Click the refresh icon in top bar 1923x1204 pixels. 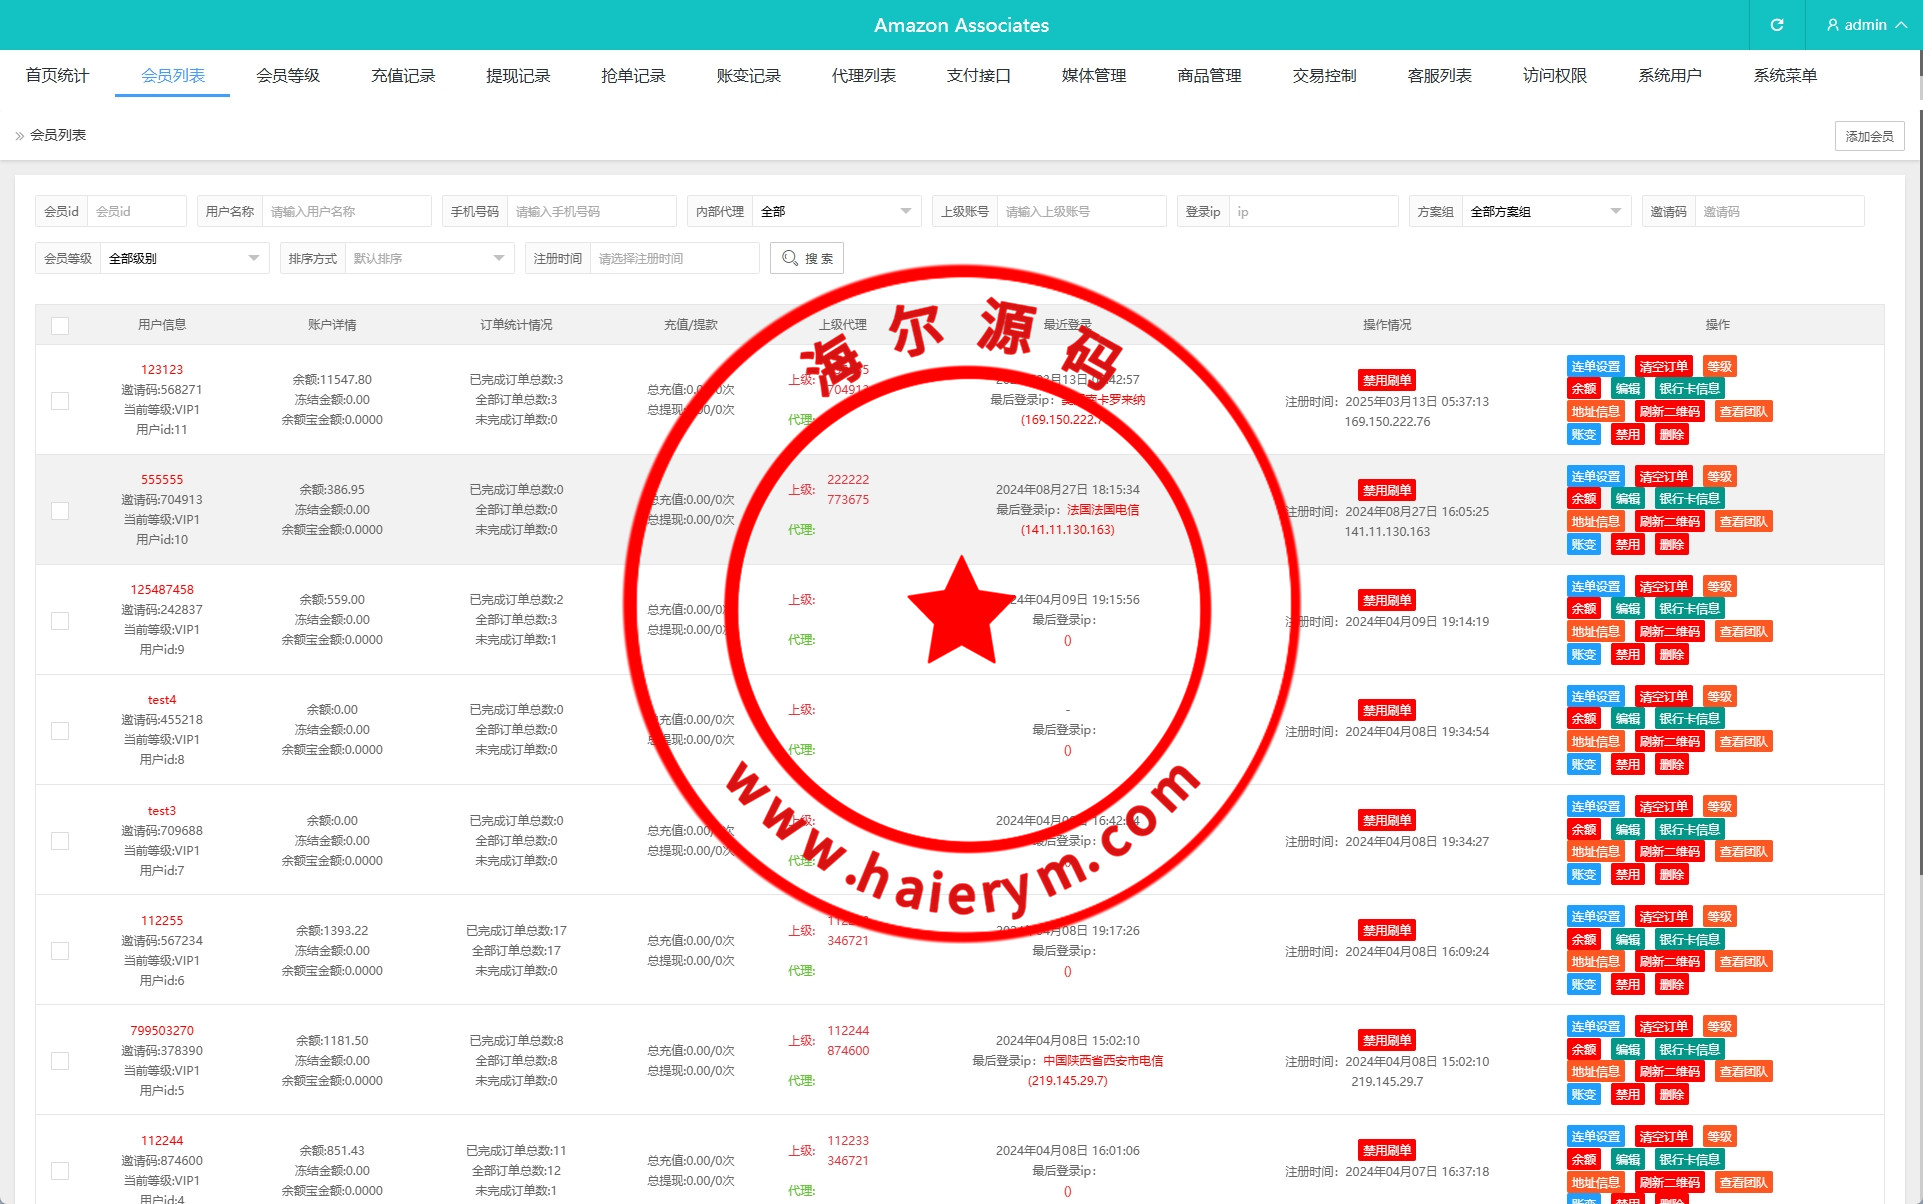click(x=1777, y=25)
